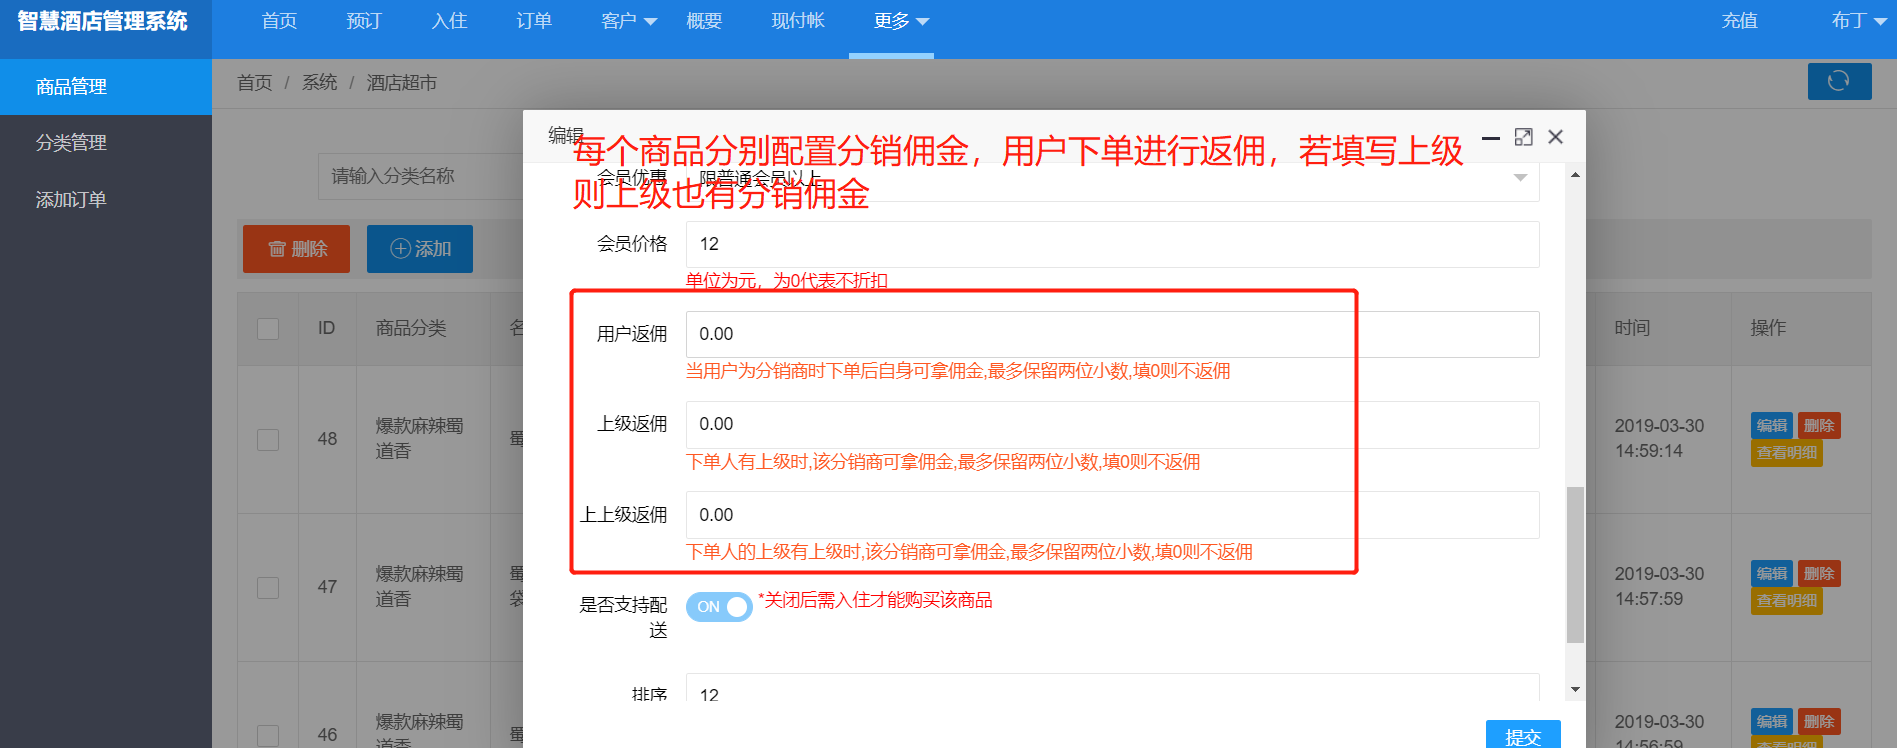Click 编辑 button for 14:59:14 row
The width and height of the screenshot is (1897, 748).
pyautogui.click(x=1772, y=426)
